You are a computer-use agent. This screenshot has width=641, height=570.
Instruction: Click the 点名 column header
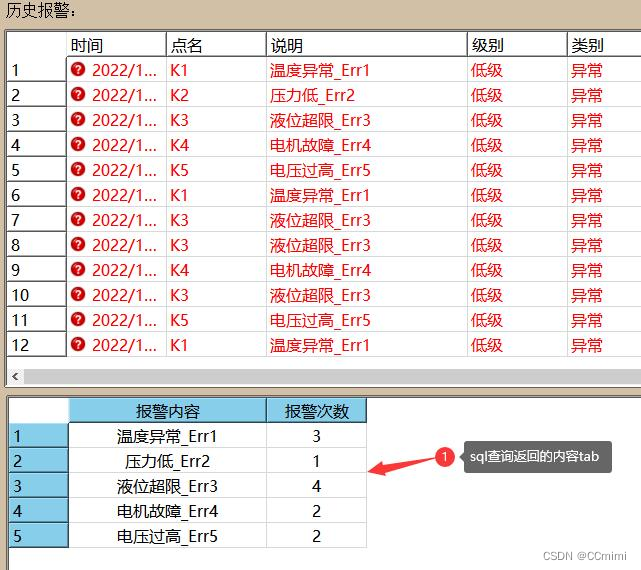[x=216, y=44]
